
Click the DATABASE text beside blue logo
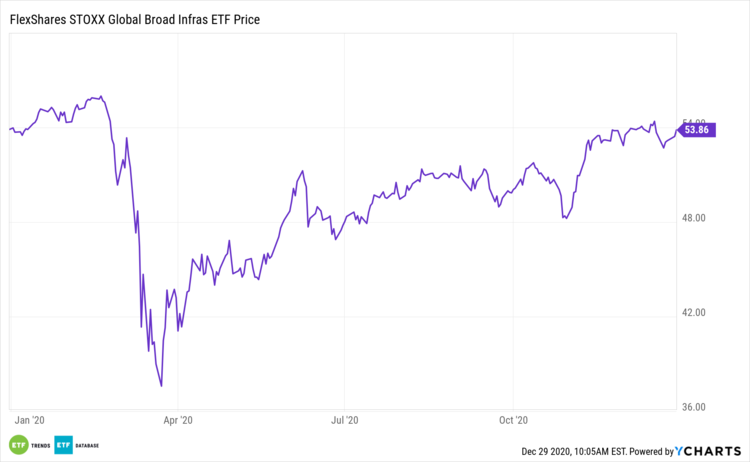pyautogui.click(x=88, y=445)
